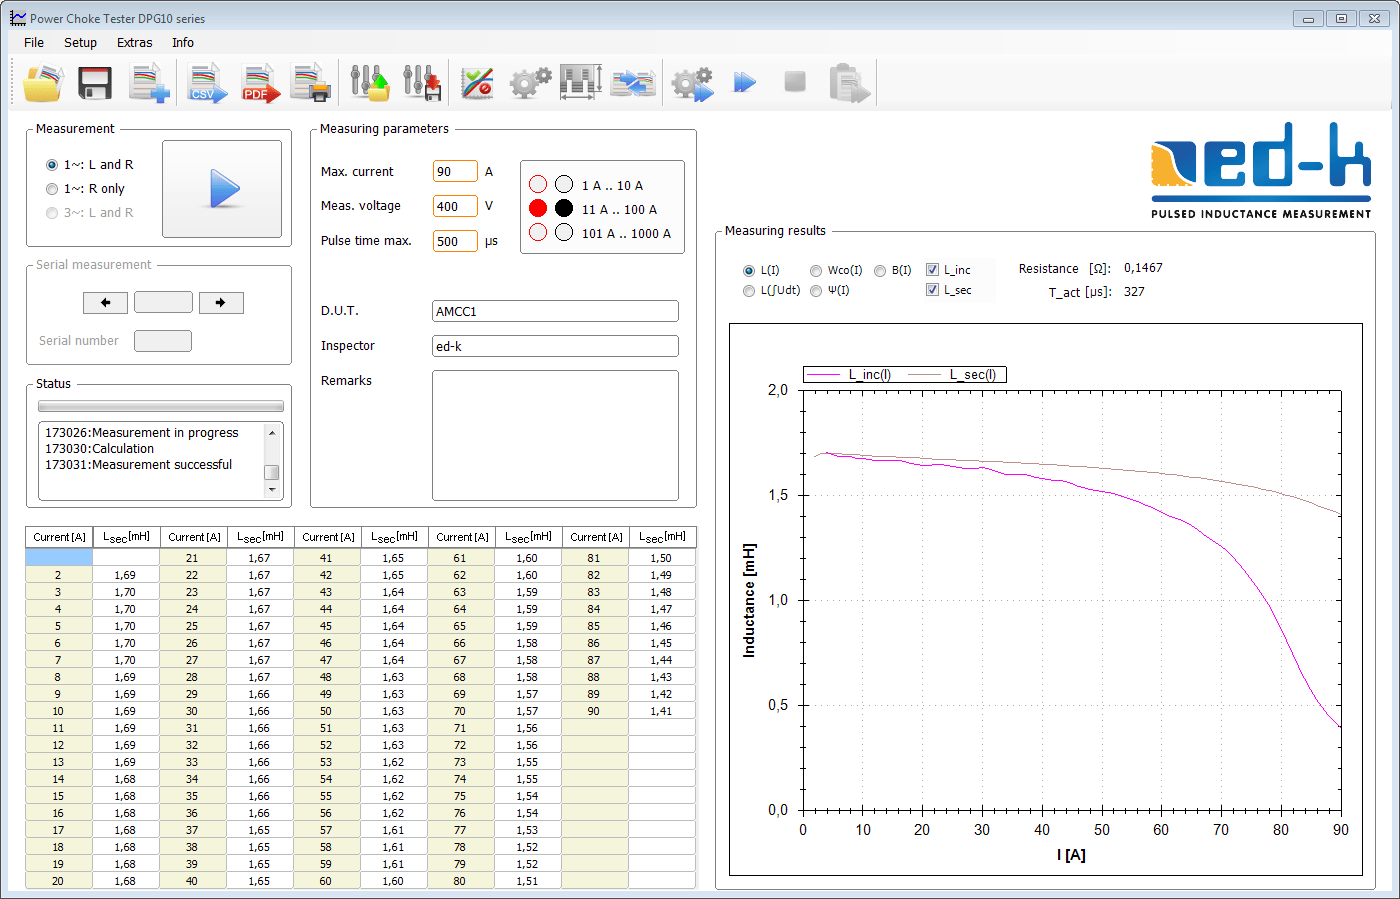Click the floppy disk save icon
The width and height of the screenshot is (1400, 899).
pos(95,83)
